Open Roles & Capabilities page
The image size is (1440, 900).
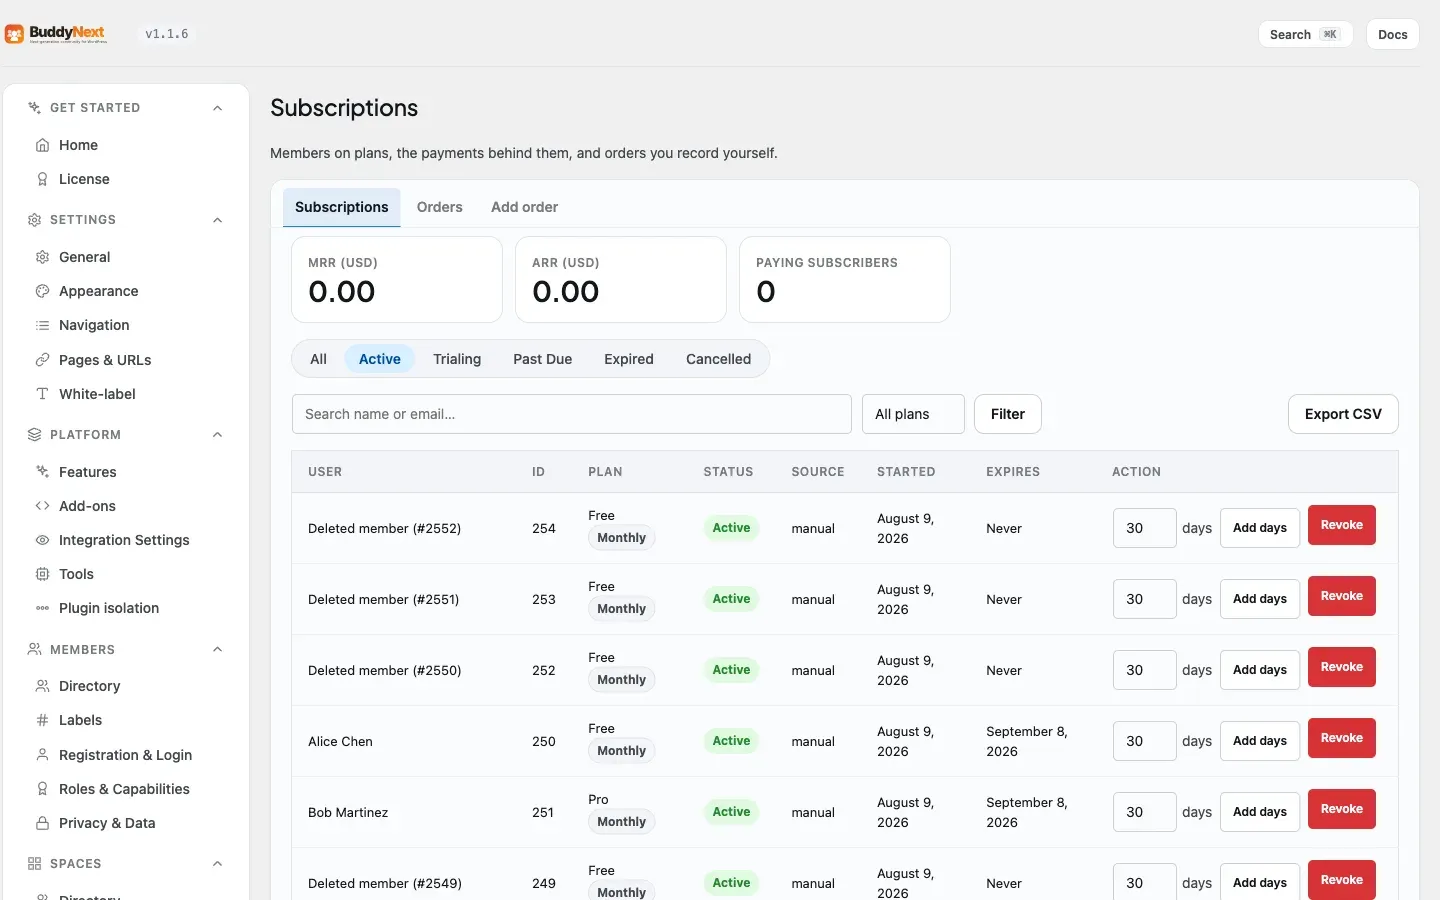pyautogui.click(x=124, y=789)
